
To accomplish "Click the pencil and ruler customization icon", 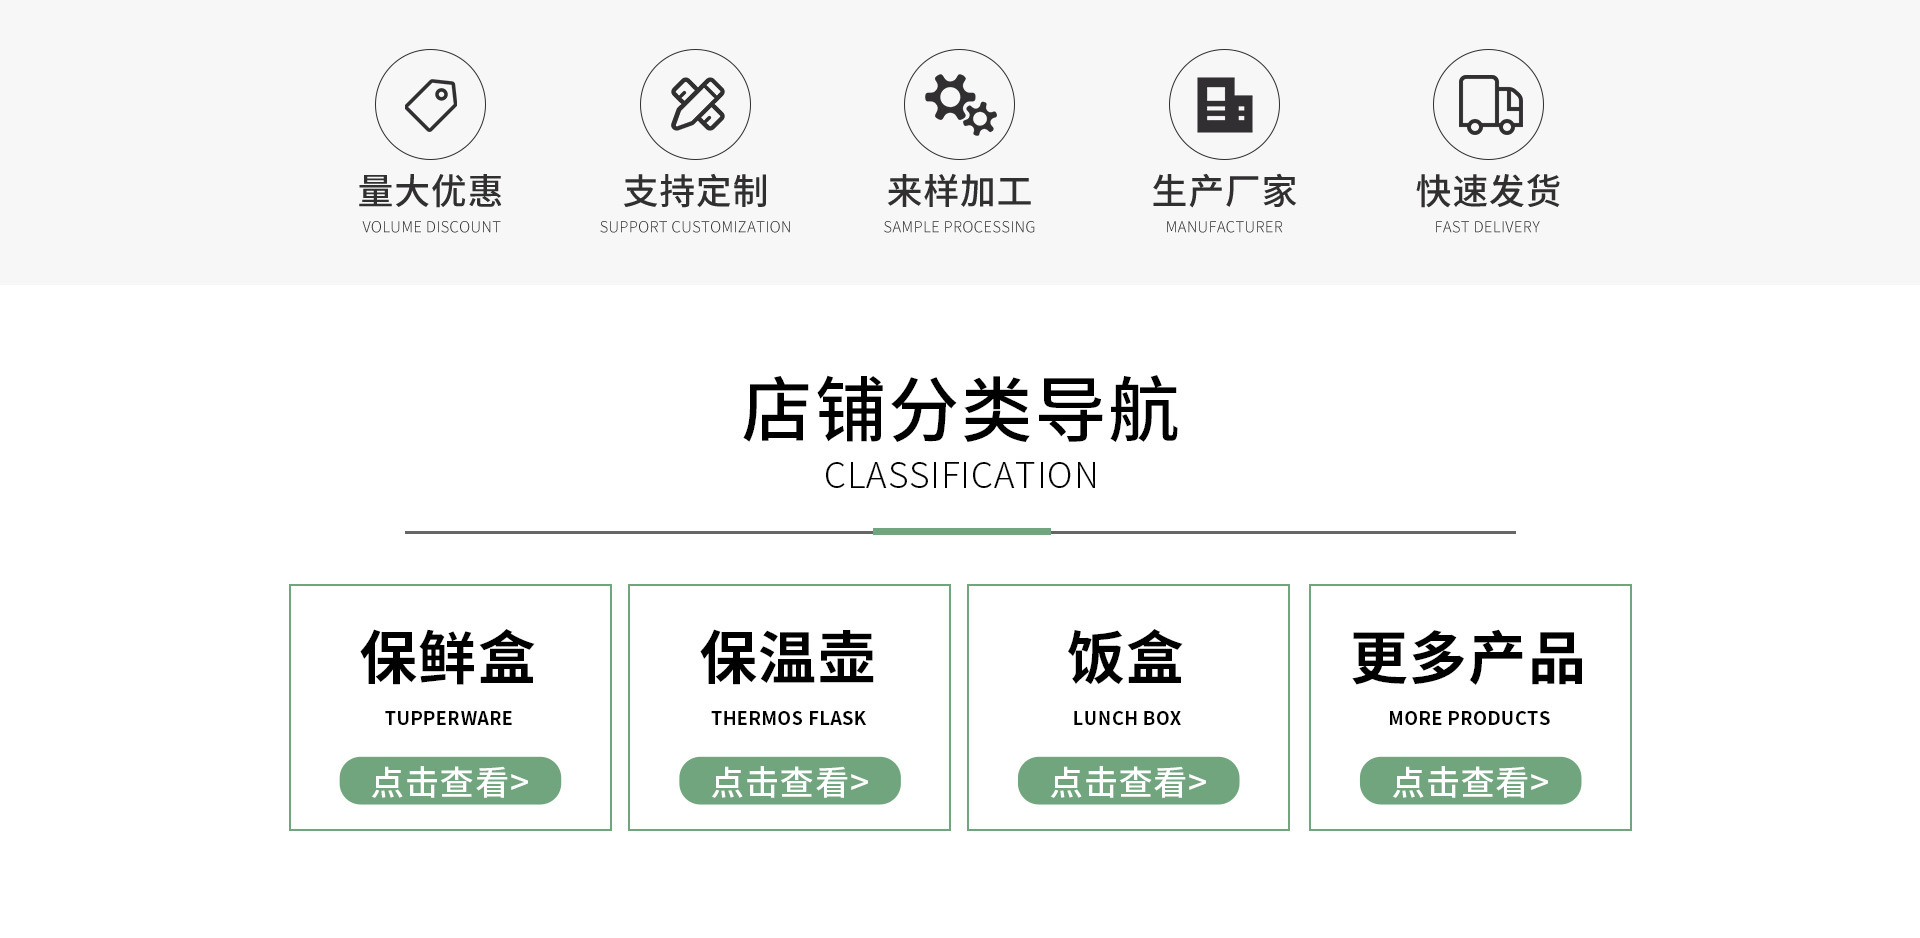I will [x=695, y=105].
